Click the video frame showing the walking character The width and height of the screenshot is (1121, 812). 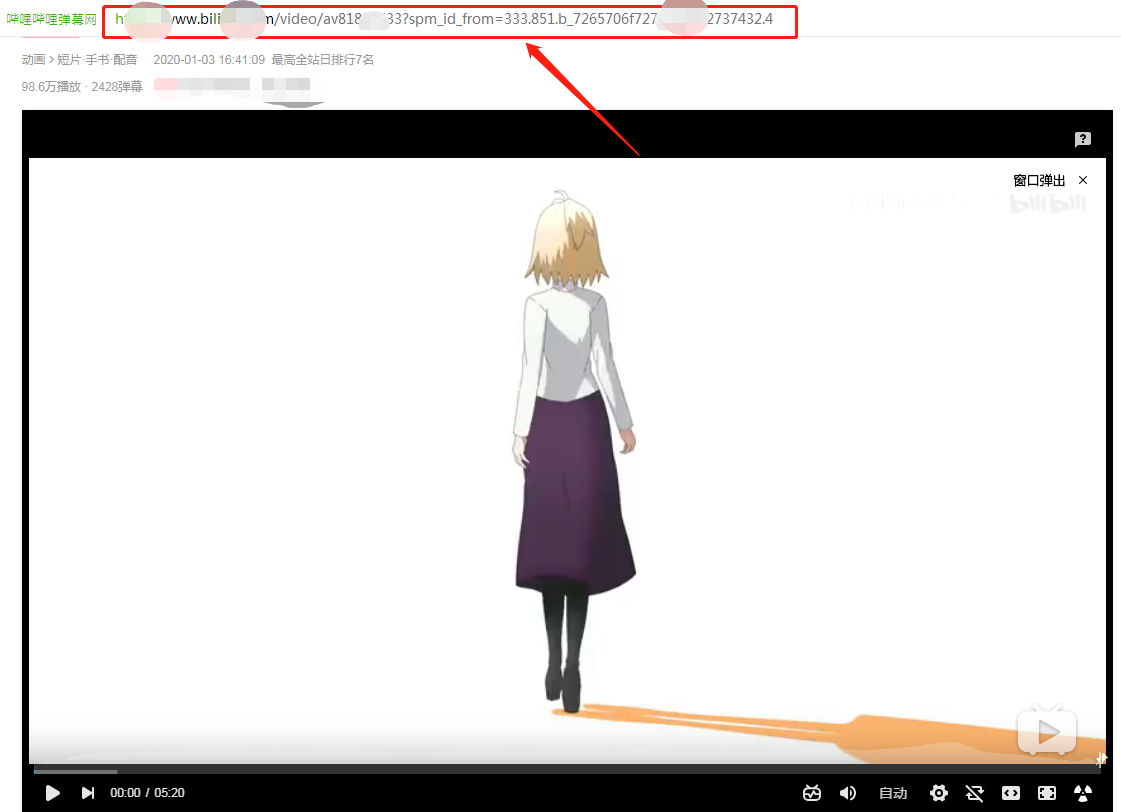(x=567, y=461)
